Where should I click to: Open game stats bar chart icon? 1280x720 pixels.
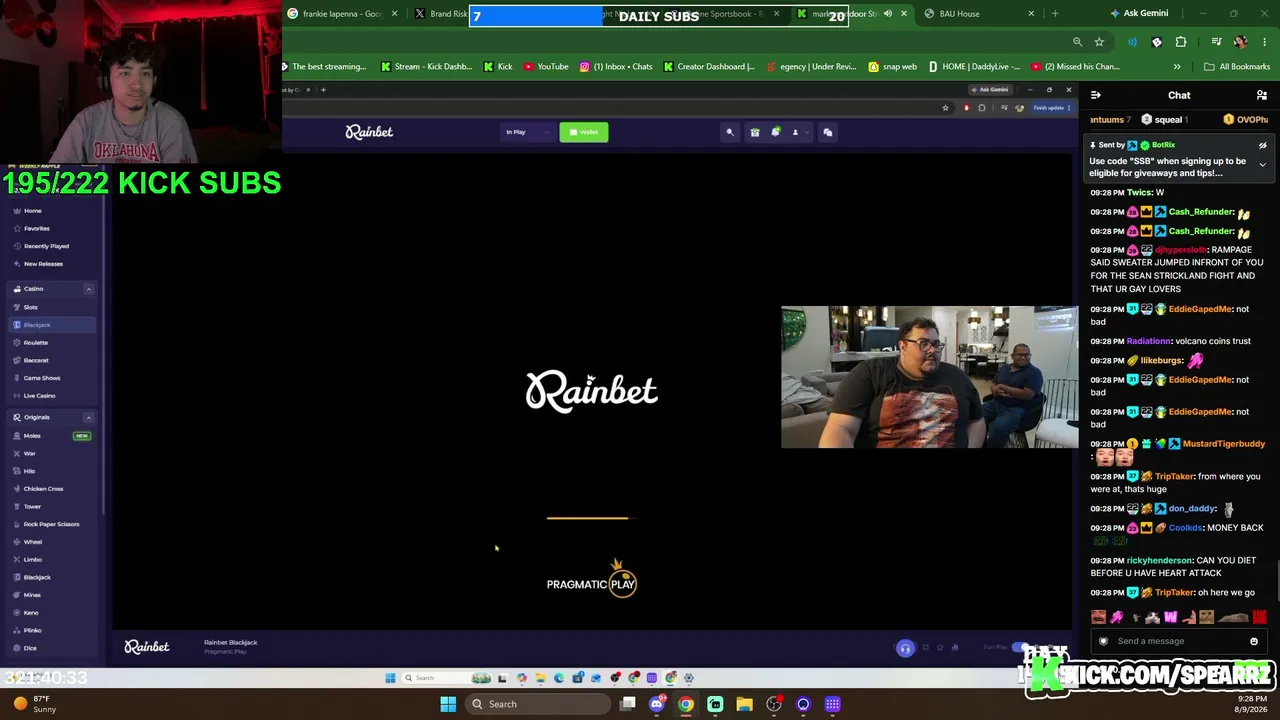[955, 648]
